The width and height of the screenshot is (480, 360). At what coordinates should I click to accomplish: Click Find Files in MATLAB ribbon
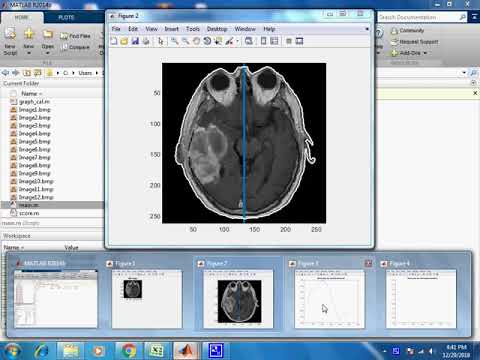[75, 36]
